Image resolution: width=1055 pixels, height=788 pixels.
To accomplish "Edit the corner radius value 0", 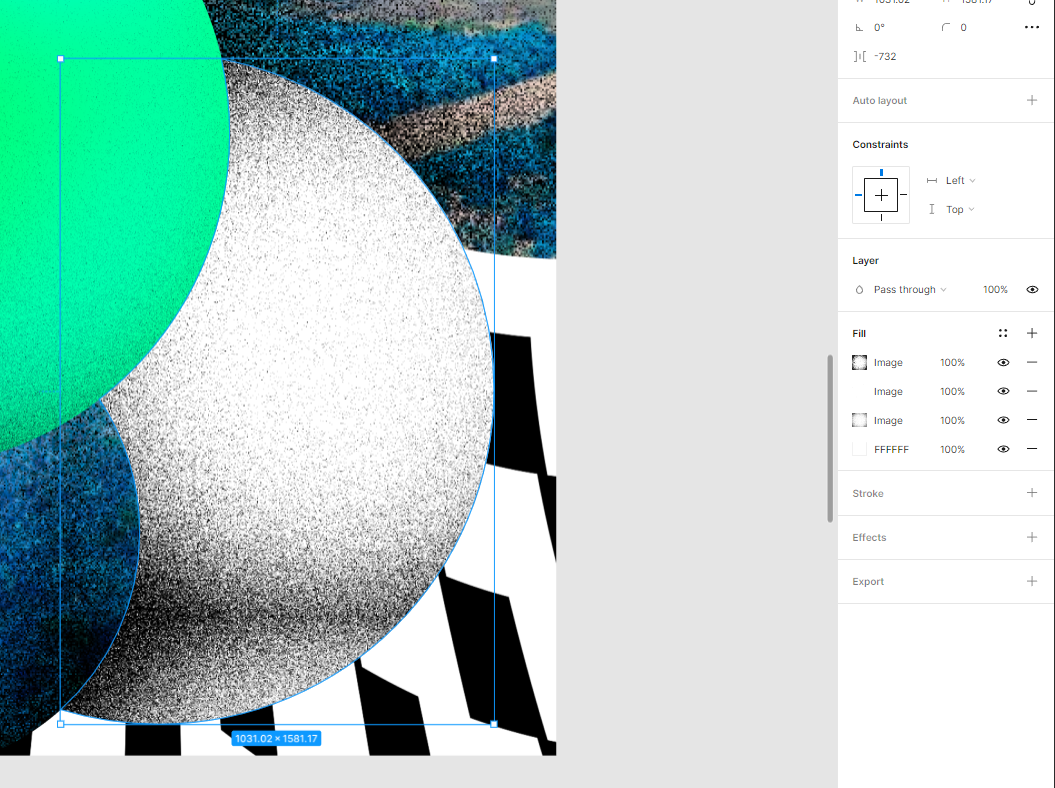I will tap(963, 28).
